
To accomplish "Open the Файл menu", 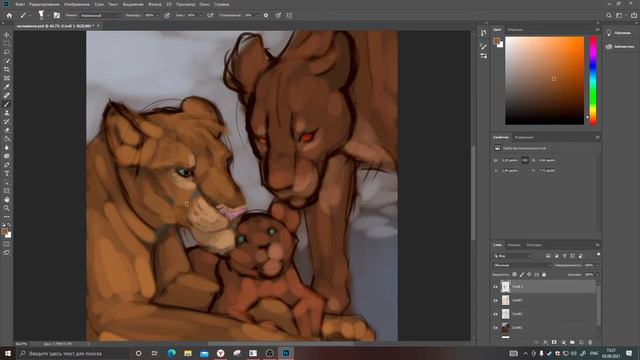I will click(x=20, y=4).
